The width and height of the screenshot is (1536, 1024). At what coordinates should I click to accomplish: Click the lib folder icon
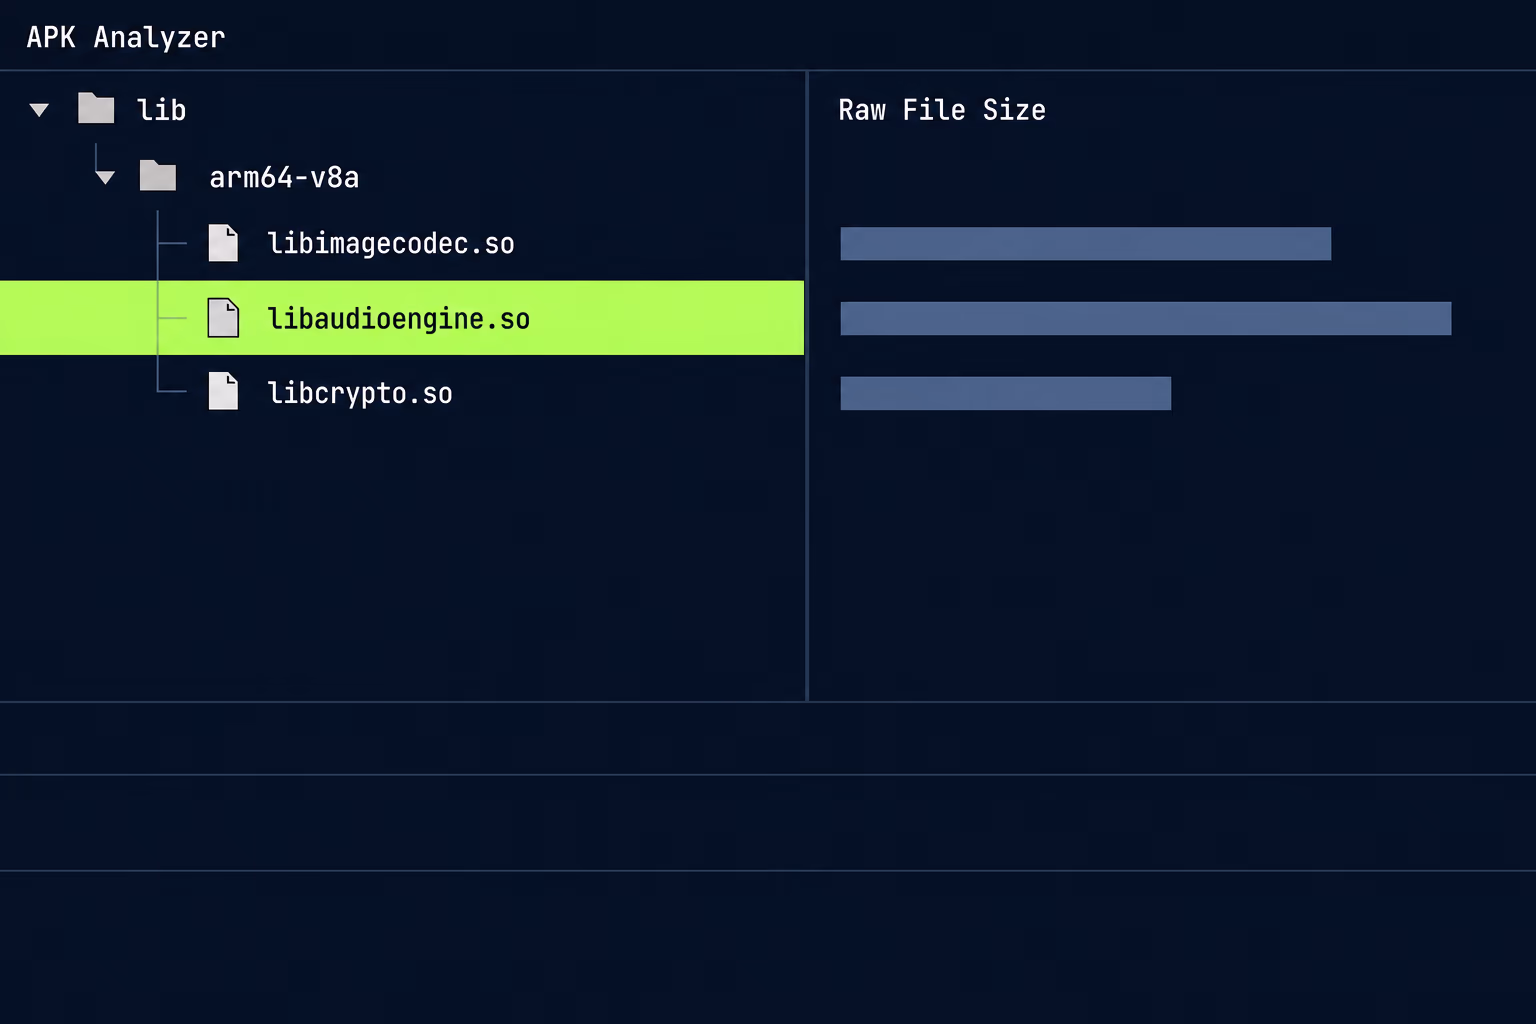(96, 108)
